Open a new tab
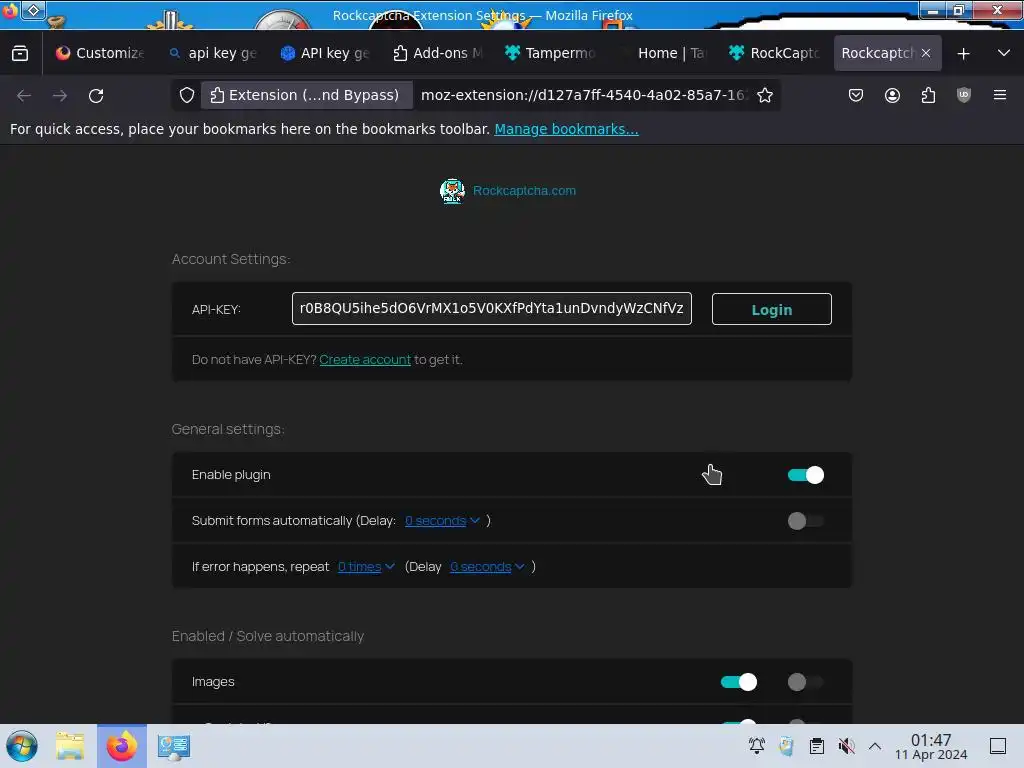 point(963,54)
